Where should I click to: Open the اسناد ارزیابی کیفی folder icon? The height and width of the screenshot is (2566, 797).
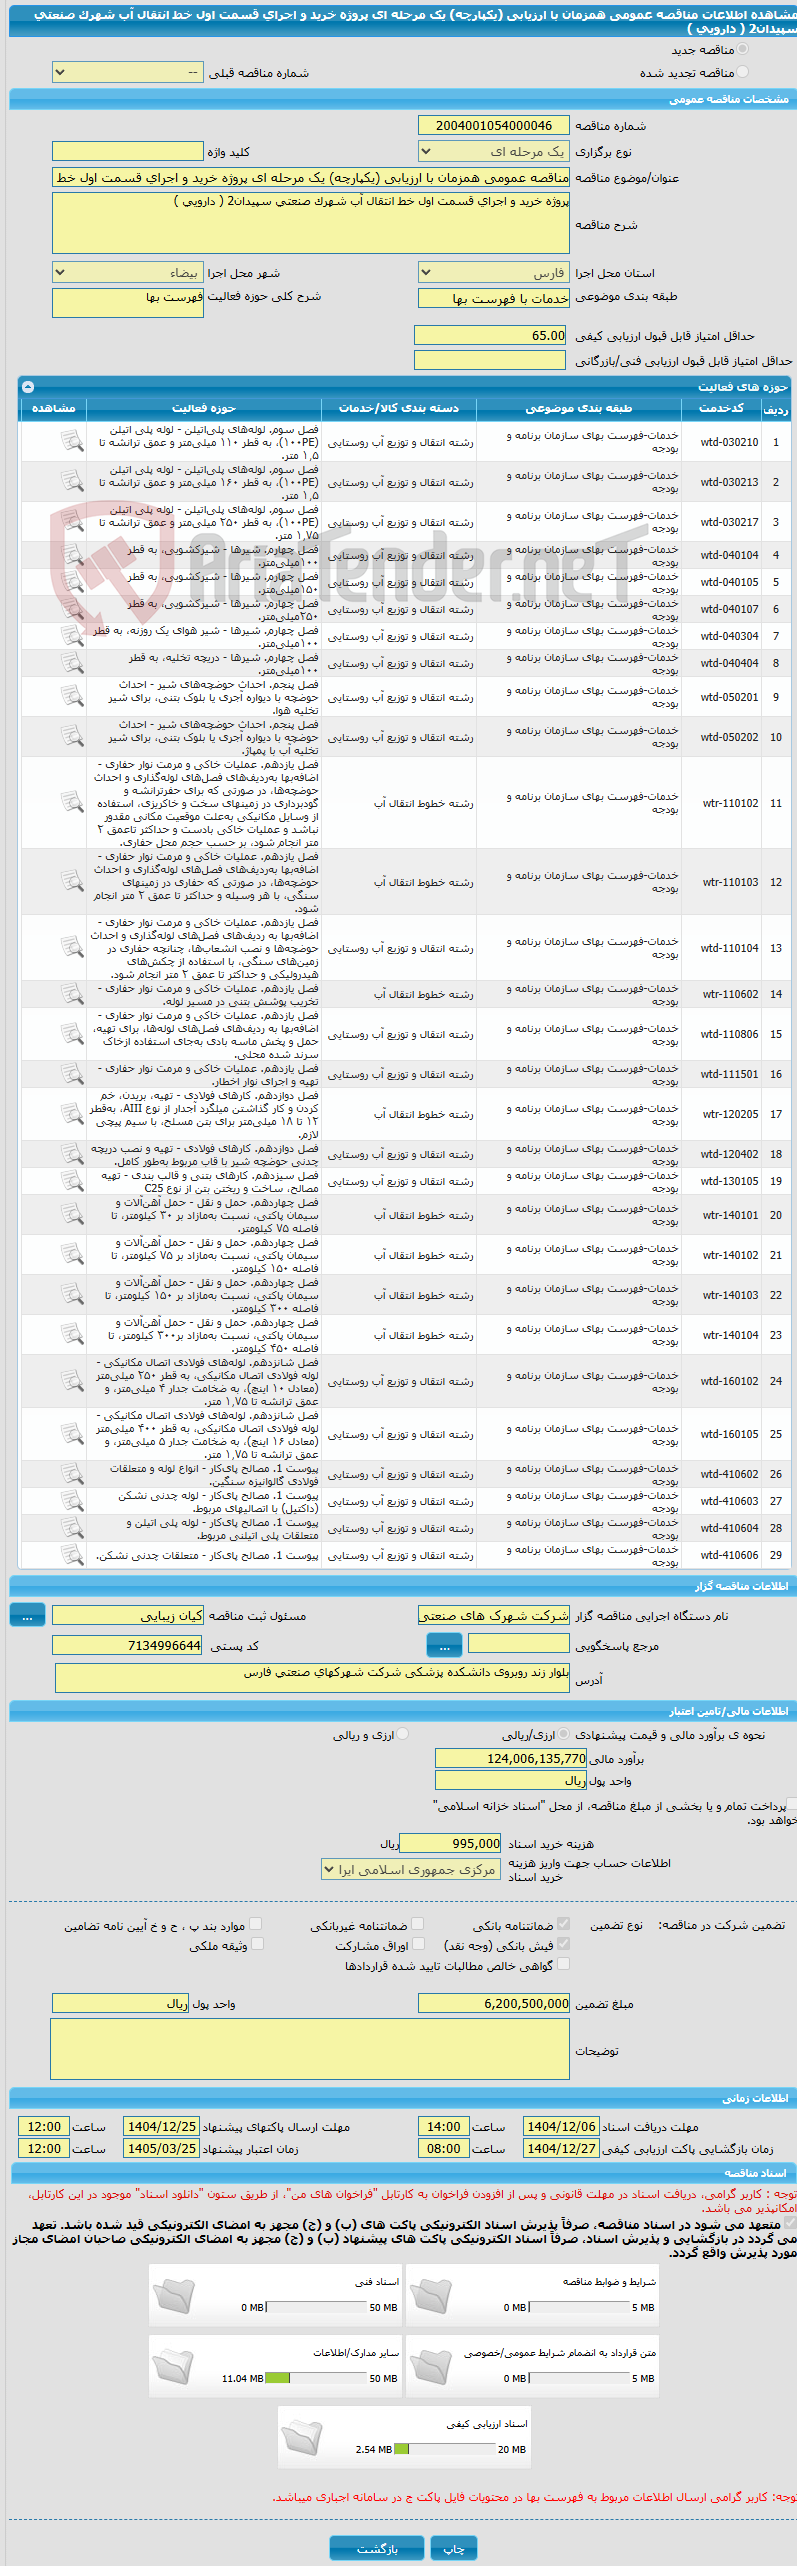[301, 2438]
